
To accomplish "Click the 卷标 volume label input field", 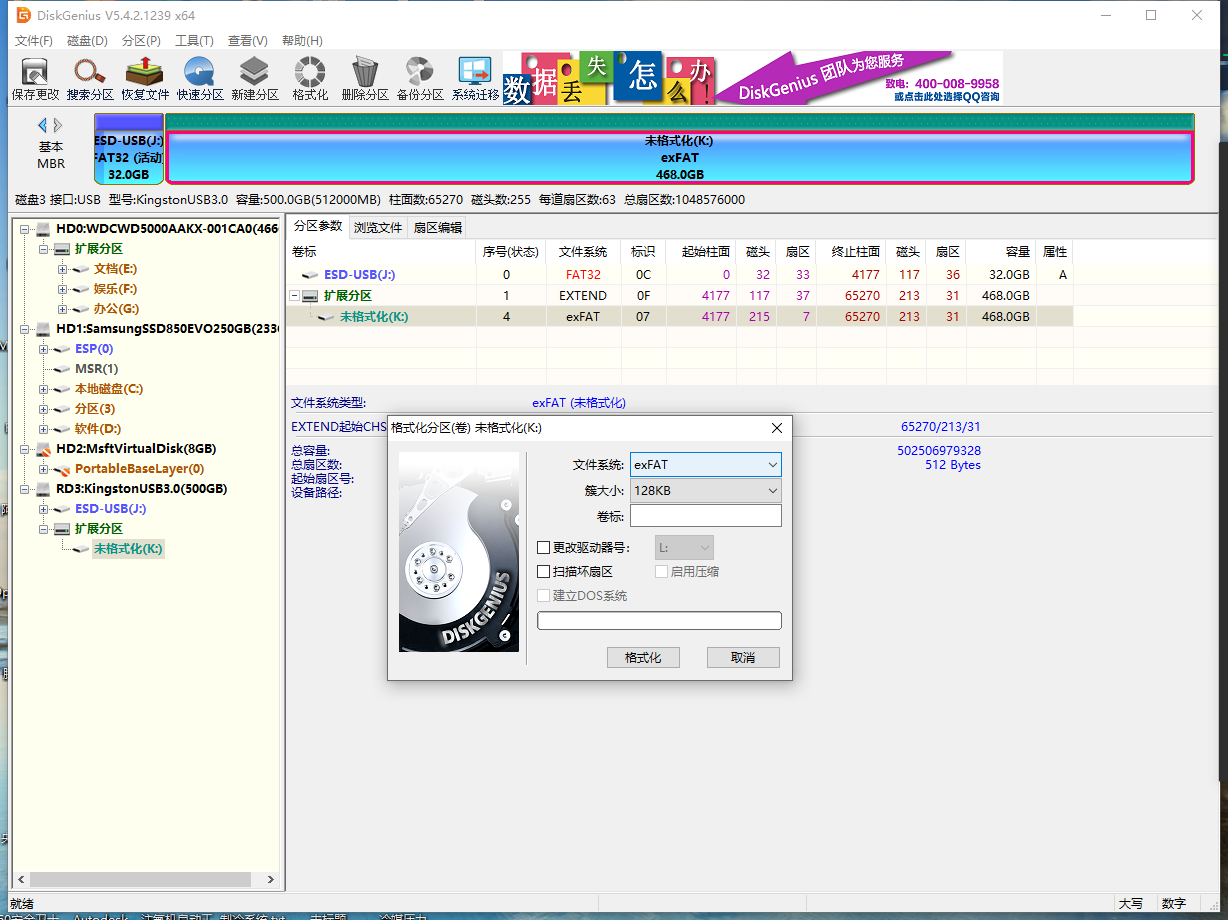I will click(705, 516).
